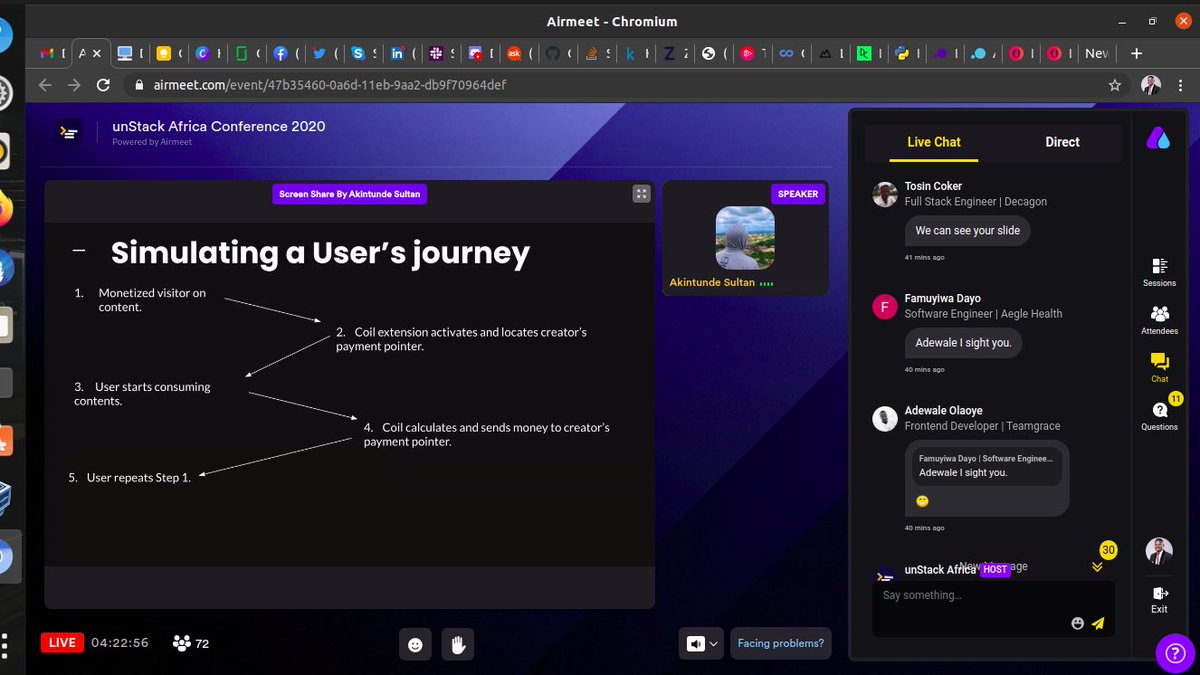Viewport: 1200px width, 675px height.
Task: Open Firefox from the Ubuntu dock
Action: 5,208
